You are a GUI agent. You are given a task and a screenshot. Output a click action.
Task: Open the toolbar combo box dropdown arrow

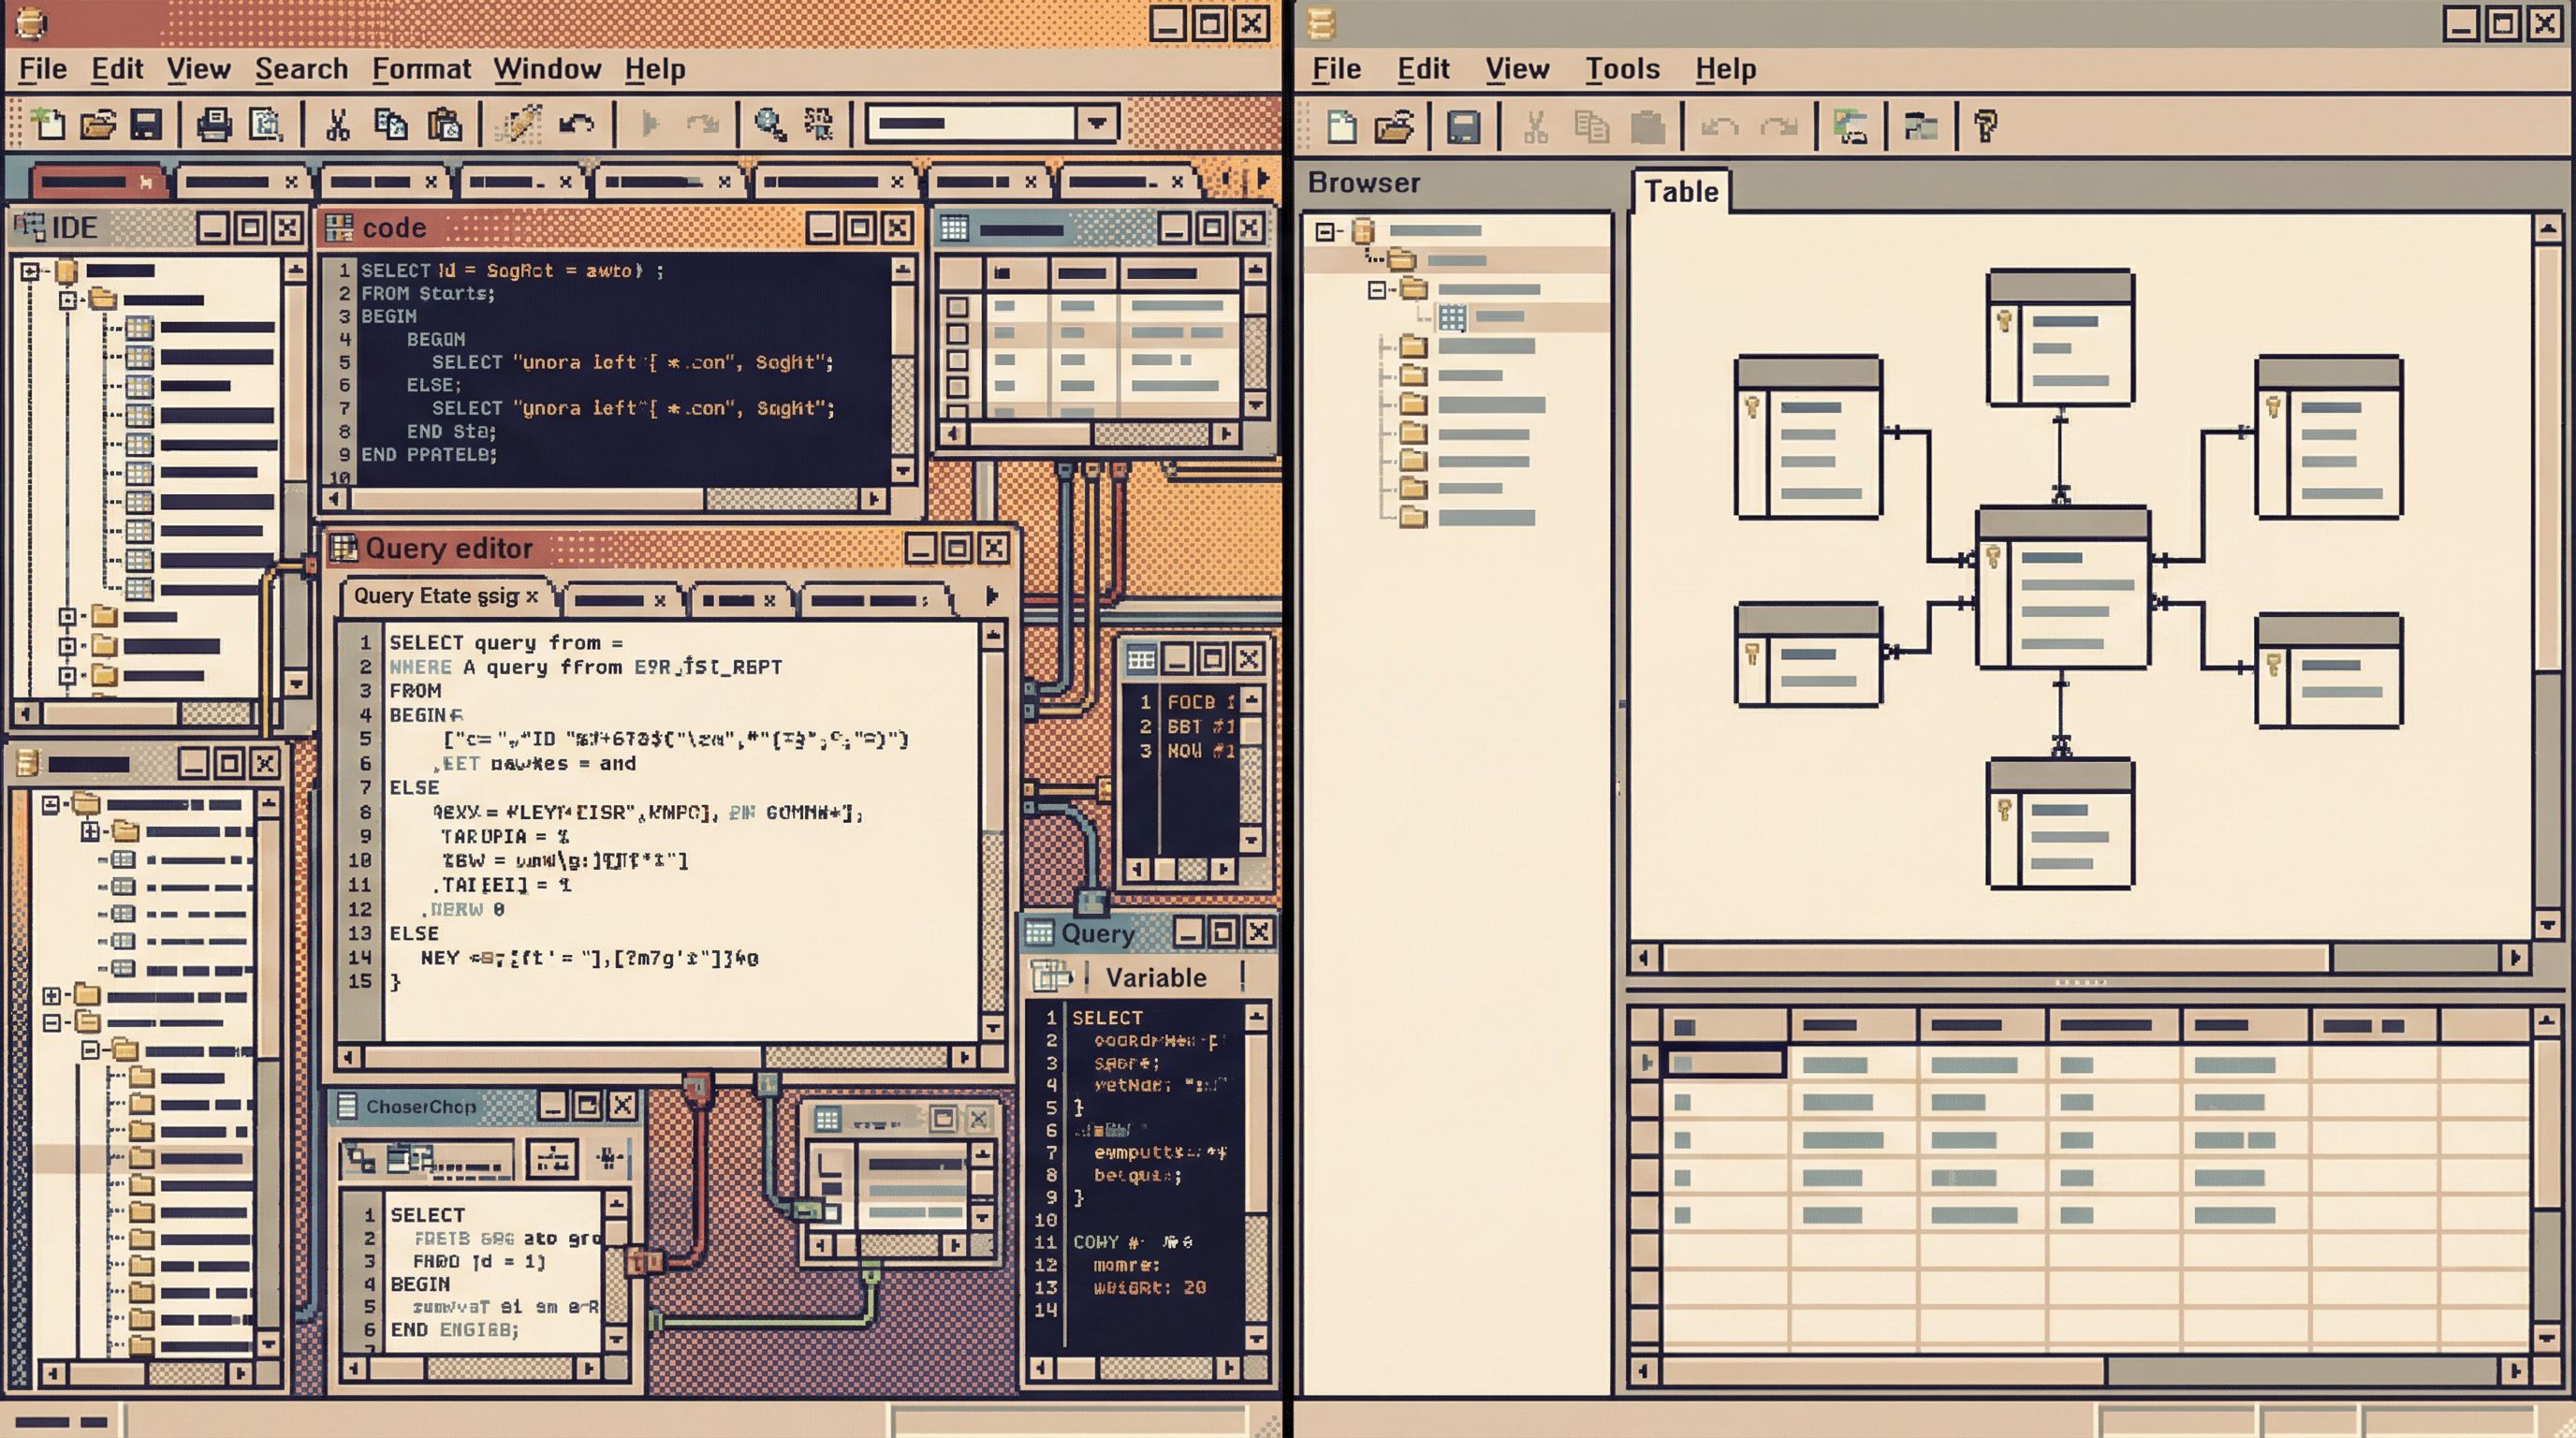point(1097,123)
